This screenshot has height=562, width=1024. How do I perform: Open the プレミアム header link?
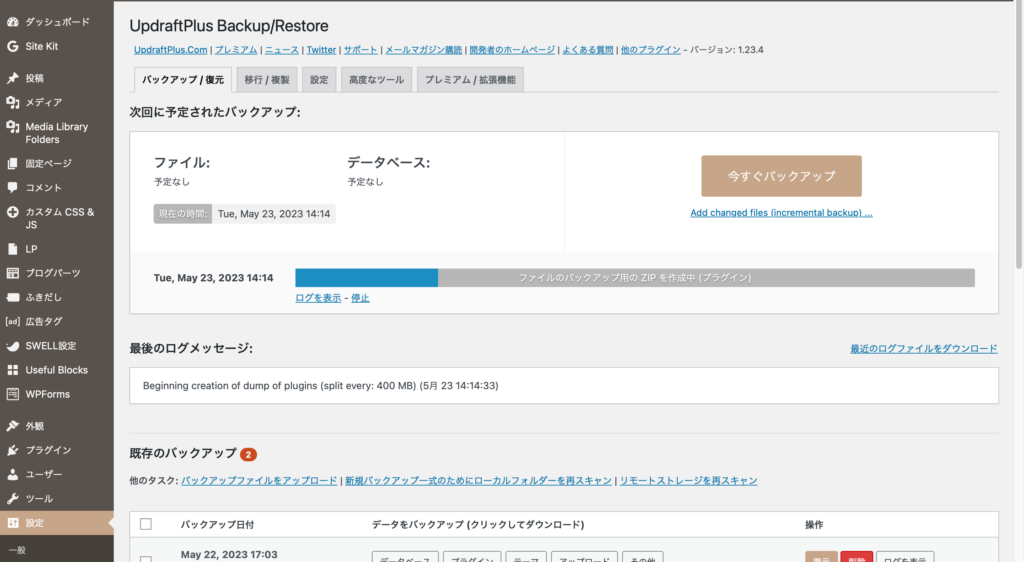pos(236,50)
